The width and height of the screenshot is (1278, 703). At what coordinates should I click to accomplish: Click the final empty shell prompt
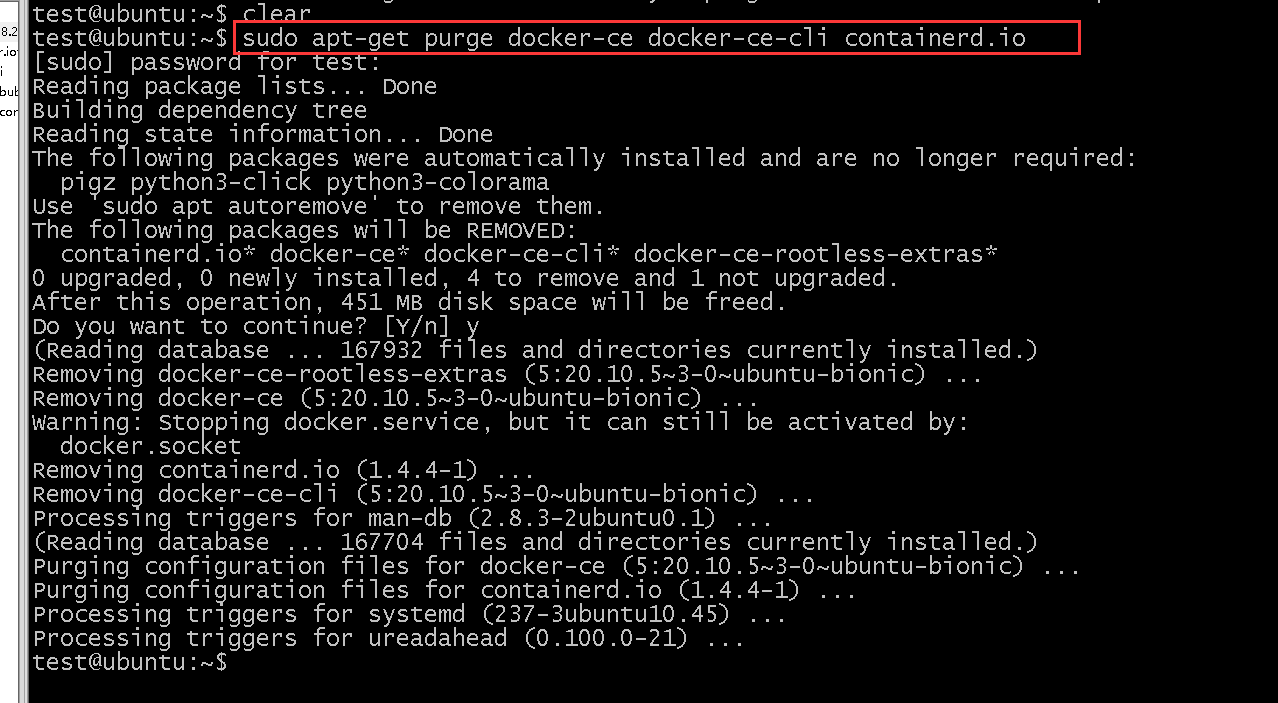pos(130,662)
